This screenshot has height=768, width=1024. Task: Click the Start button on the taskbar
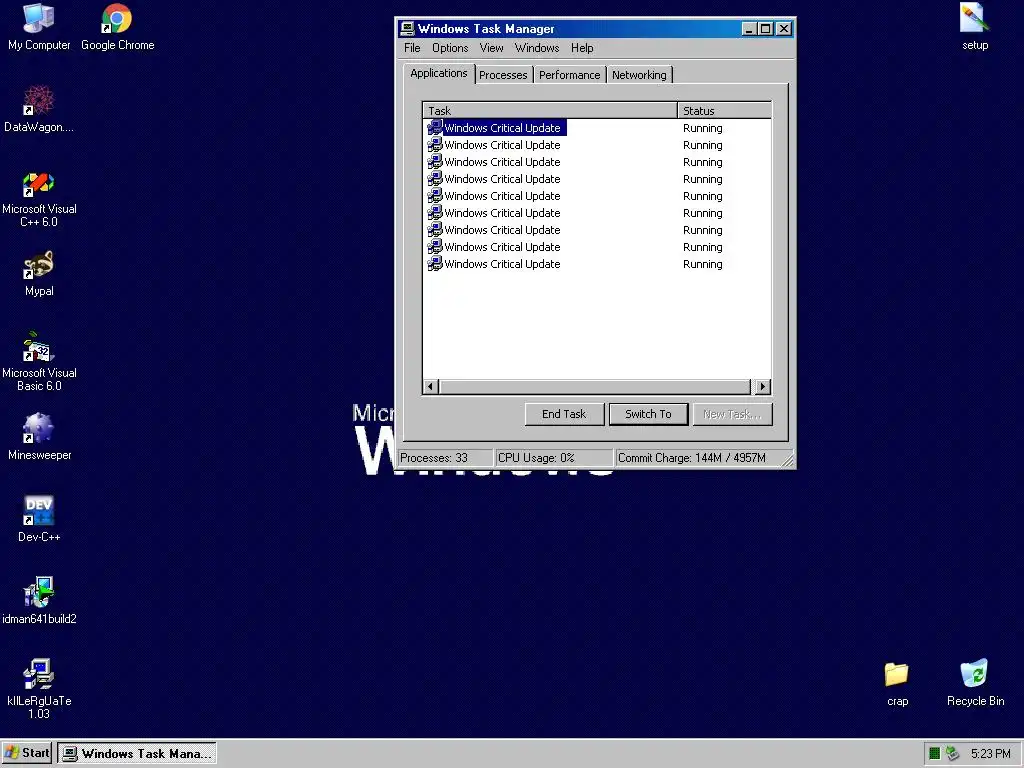pos(27,753)
